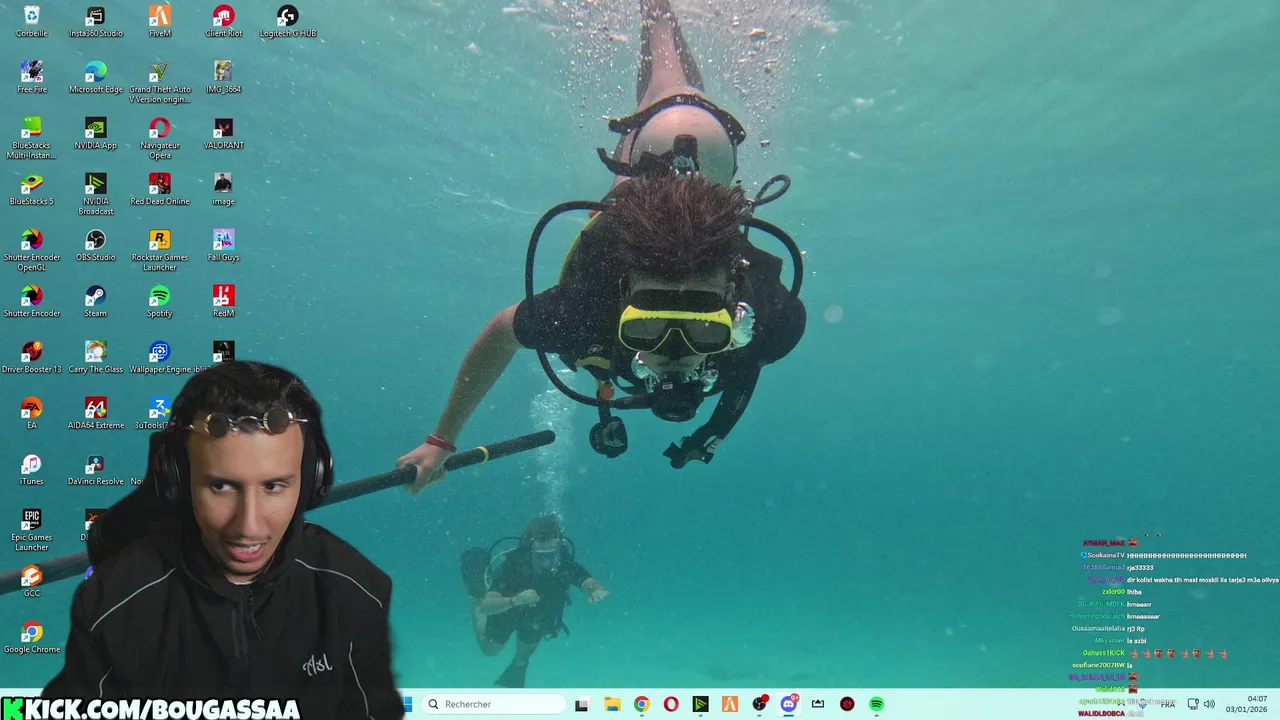Select the Driver Booster 13 shortcut
Image resolution: width=1280 pixels, height=720 pixels.
[x=32, y=358]
